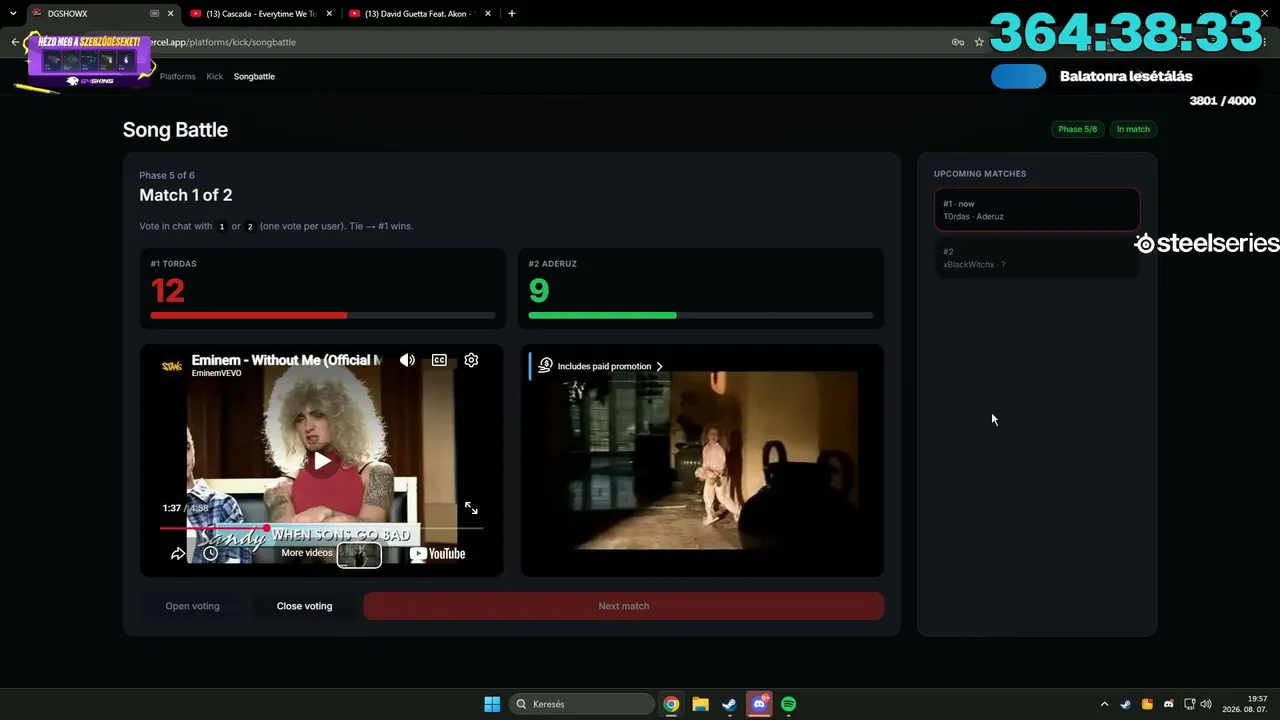1280x720 pixels.
Task: Click the #1 T0rdas vote count 12
Action: click(168, 290)
